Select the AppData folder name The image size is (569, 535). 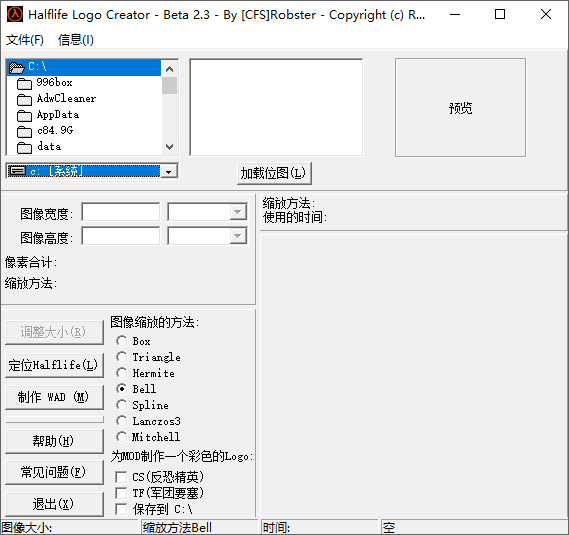click(x=58, y=115)
